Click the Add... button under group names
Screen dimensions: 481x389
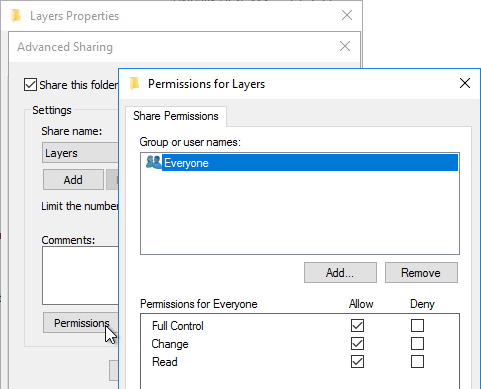pos(340,273)
